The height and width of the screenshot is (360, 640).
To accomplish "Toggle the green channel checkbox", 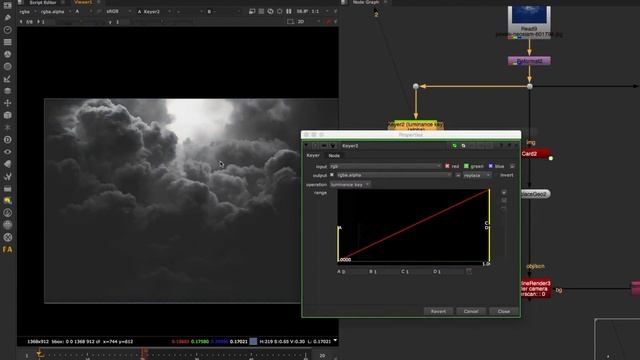I will coord(466,166).
